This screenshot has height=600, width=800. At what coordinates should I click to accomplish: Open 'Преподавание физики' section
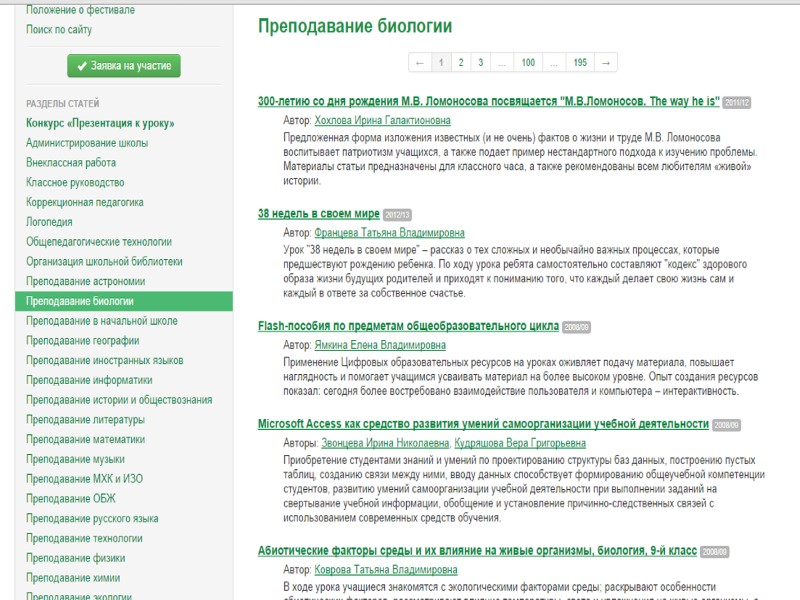click(x=76, y=558)
